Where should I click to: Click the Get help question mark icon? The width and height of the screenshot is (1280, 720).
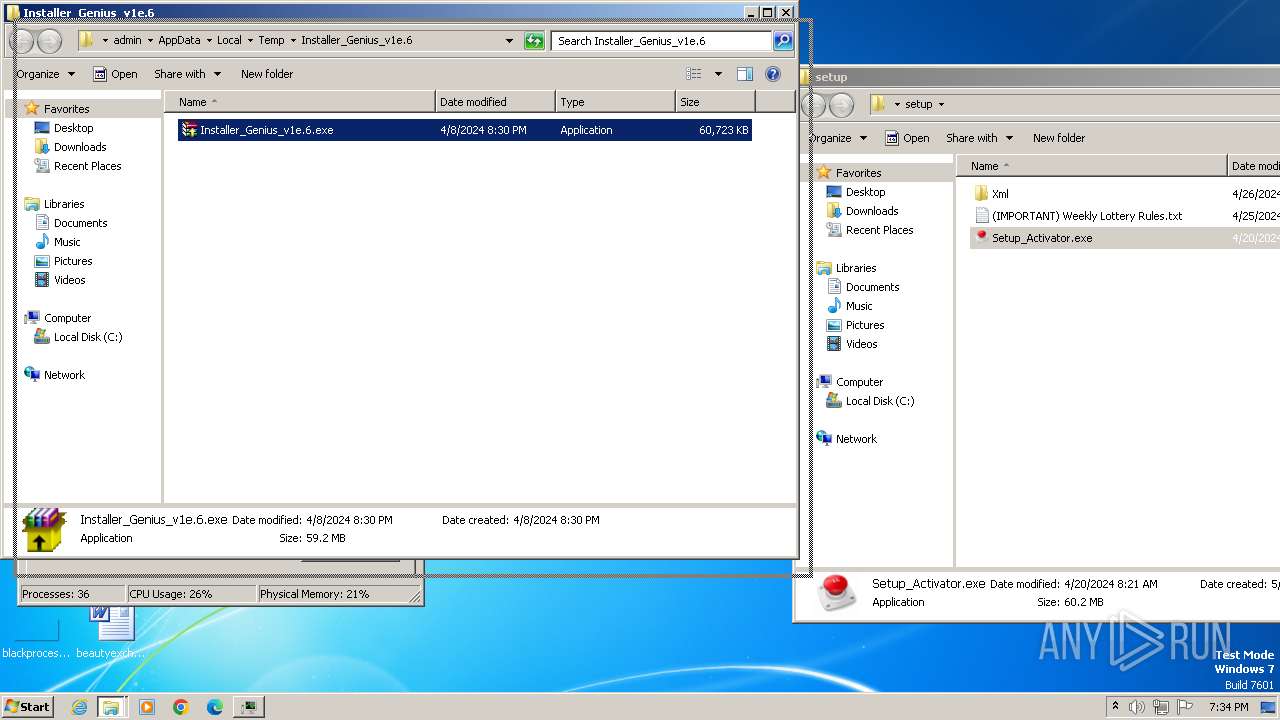pyautogui.click(x=772, y=74)
